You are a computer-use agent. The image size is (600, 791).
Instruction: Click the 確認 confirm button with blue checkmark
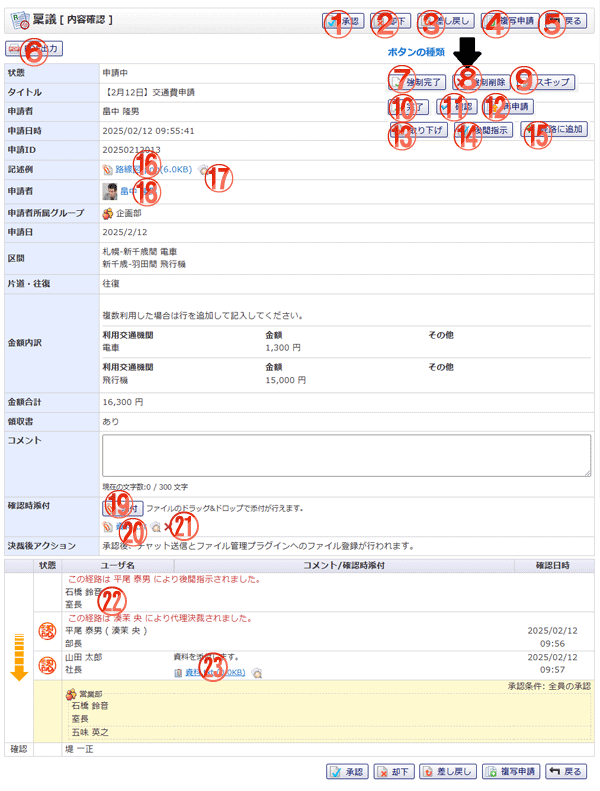click(456, 107)
